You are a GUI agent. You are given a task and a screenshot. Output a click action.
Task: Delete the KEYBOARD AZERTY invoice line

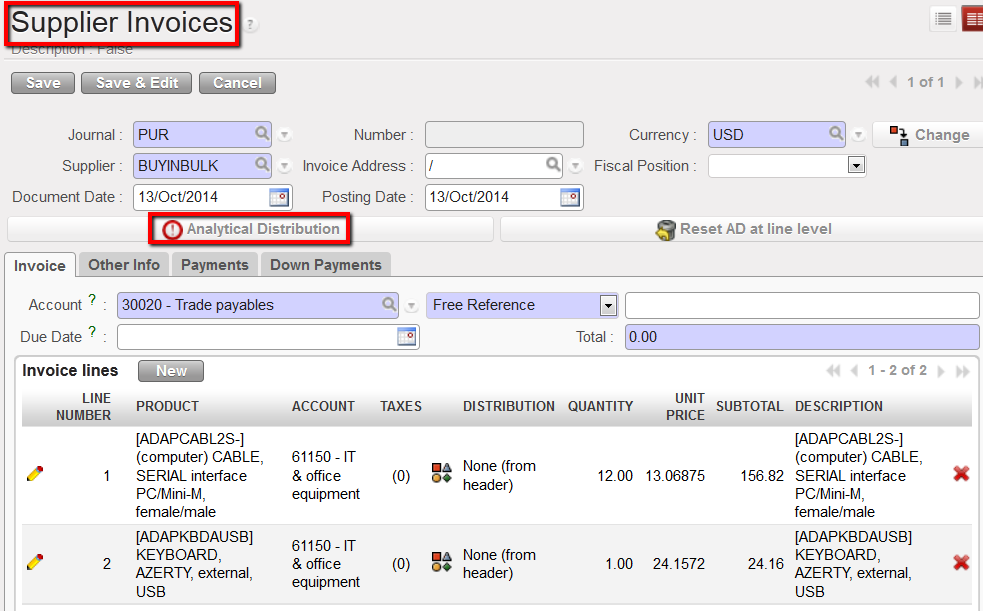(961, 563)
